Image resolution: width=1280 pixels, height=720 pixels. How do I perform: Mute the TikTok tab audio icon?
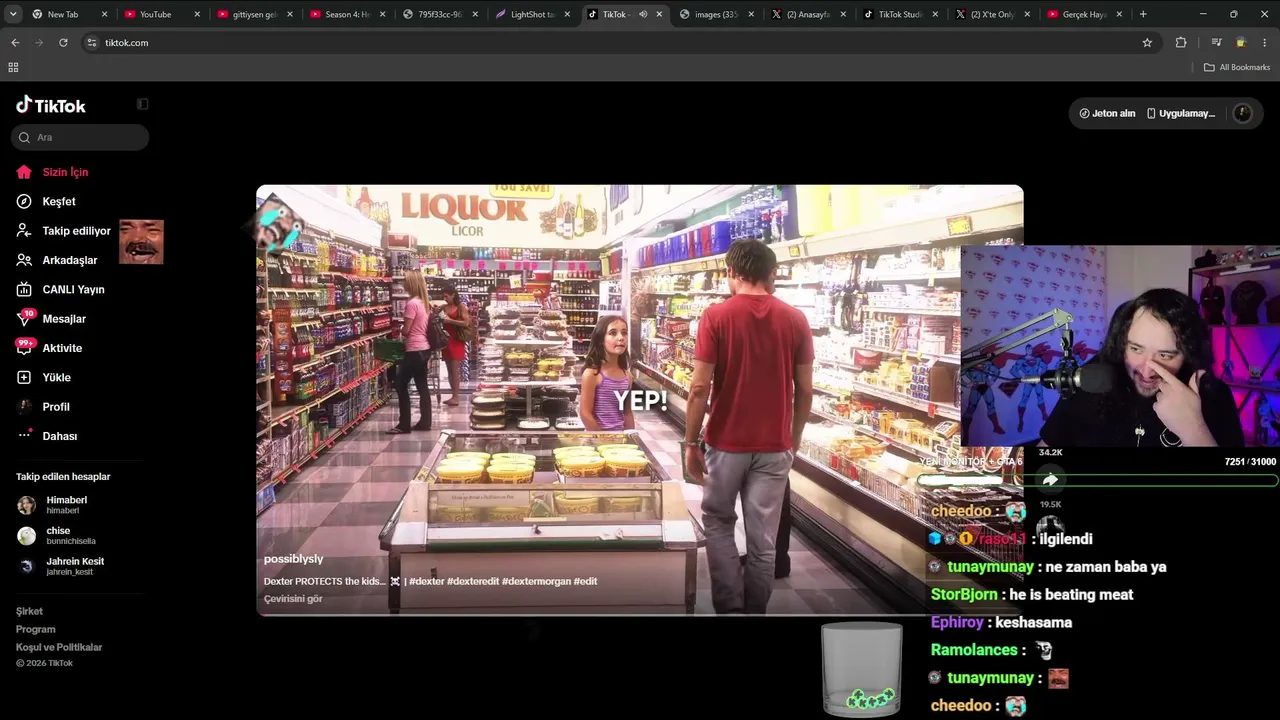[x=643, y=14]
